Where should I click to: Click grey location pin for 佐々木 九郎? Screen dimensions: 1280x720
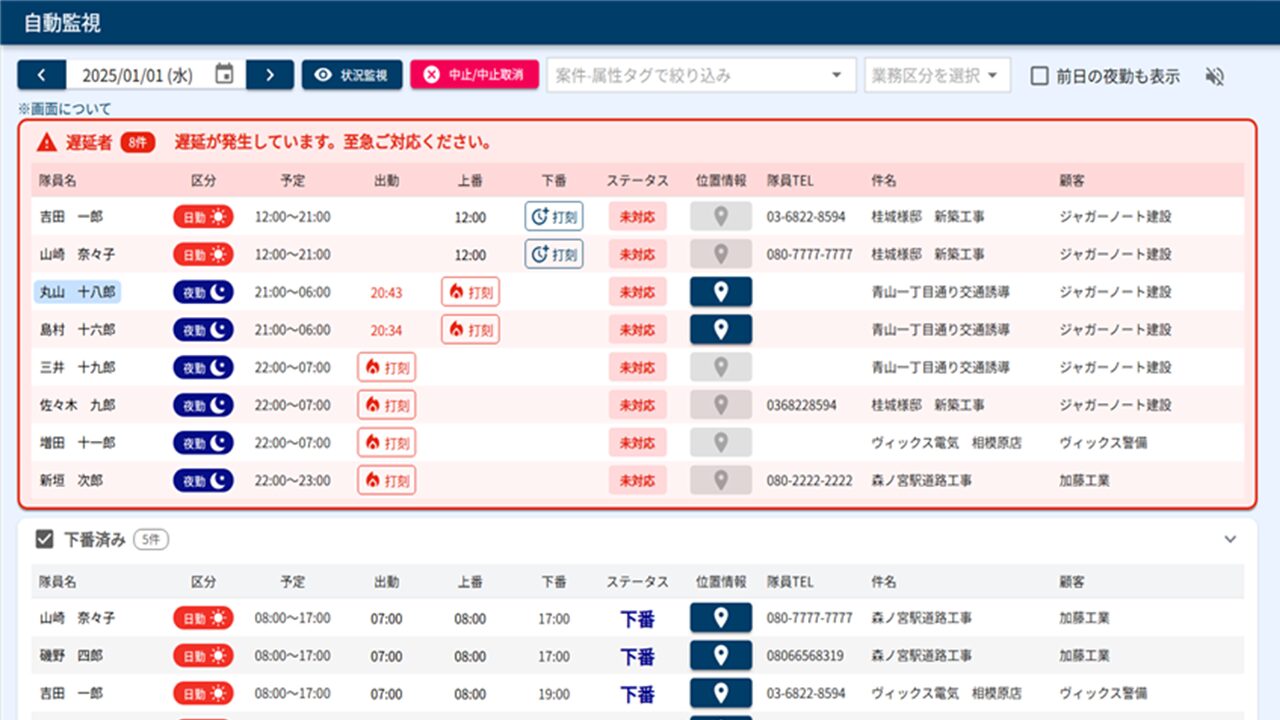pos(721,405)
